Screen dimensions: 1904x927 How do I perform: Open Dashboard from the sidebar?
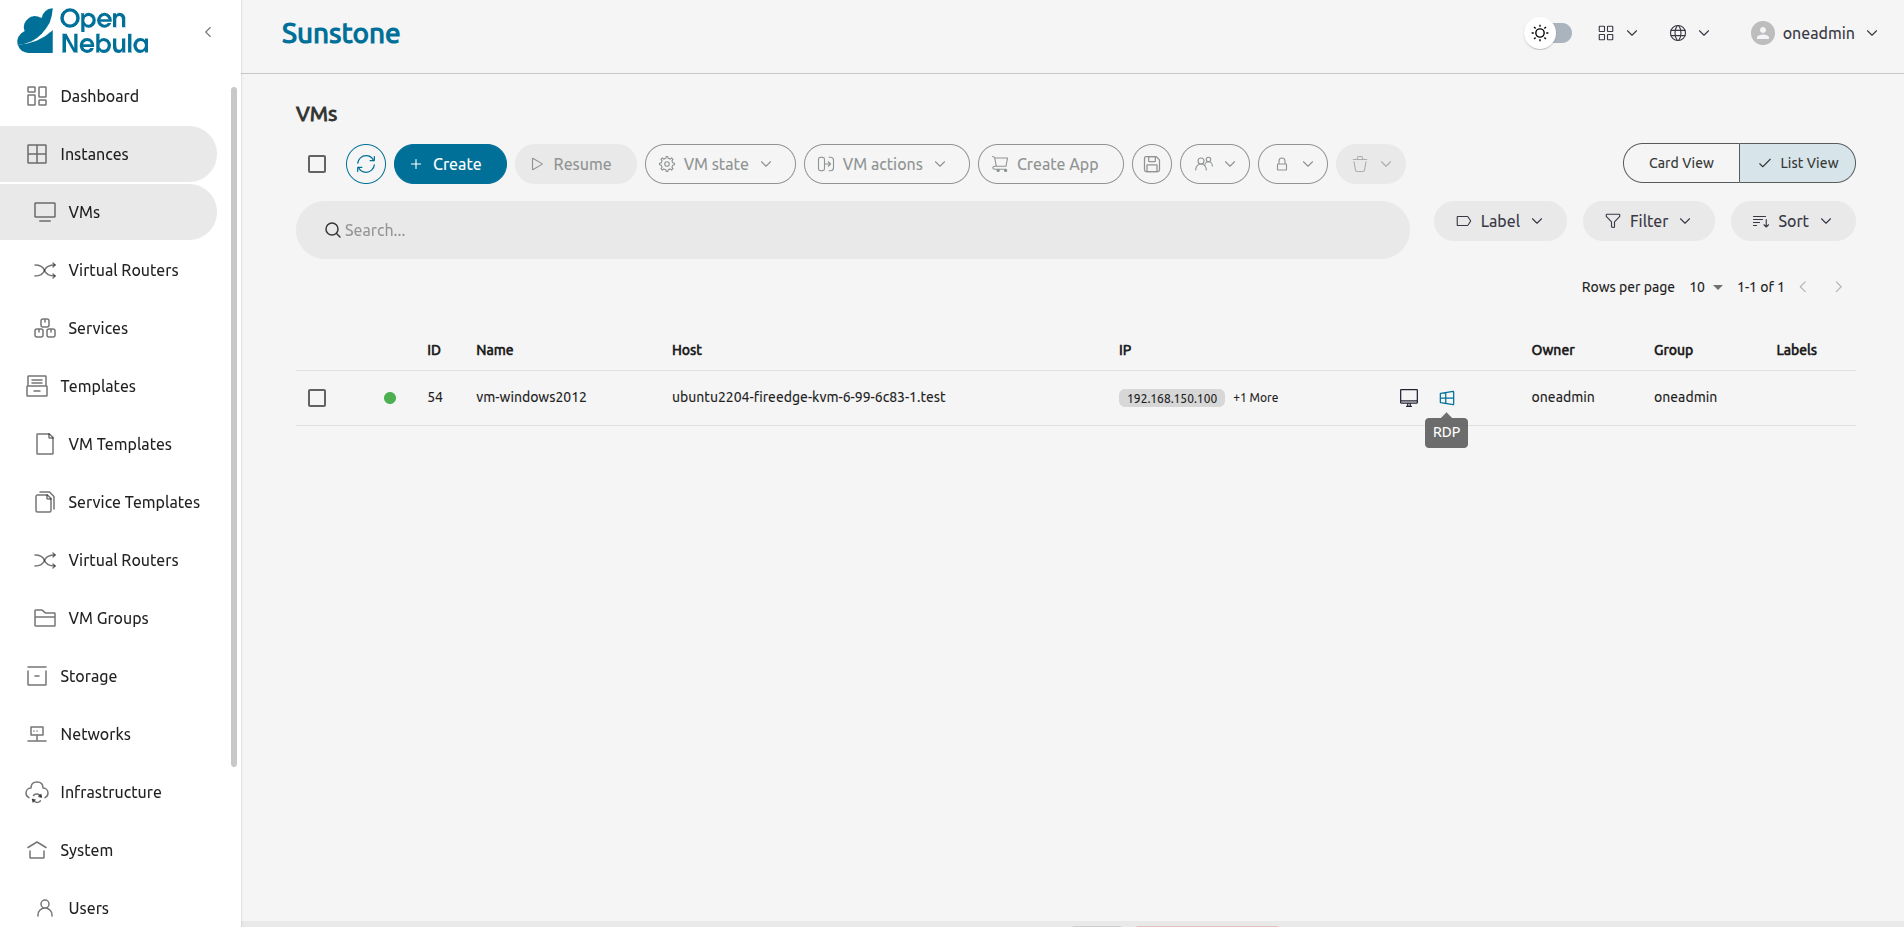99,96
